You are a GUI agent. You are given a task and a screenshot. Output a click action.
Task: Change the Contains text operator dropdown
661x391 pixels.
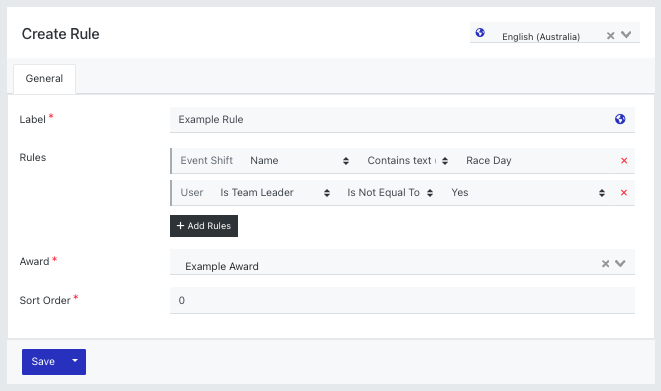(x=408, y=161)
